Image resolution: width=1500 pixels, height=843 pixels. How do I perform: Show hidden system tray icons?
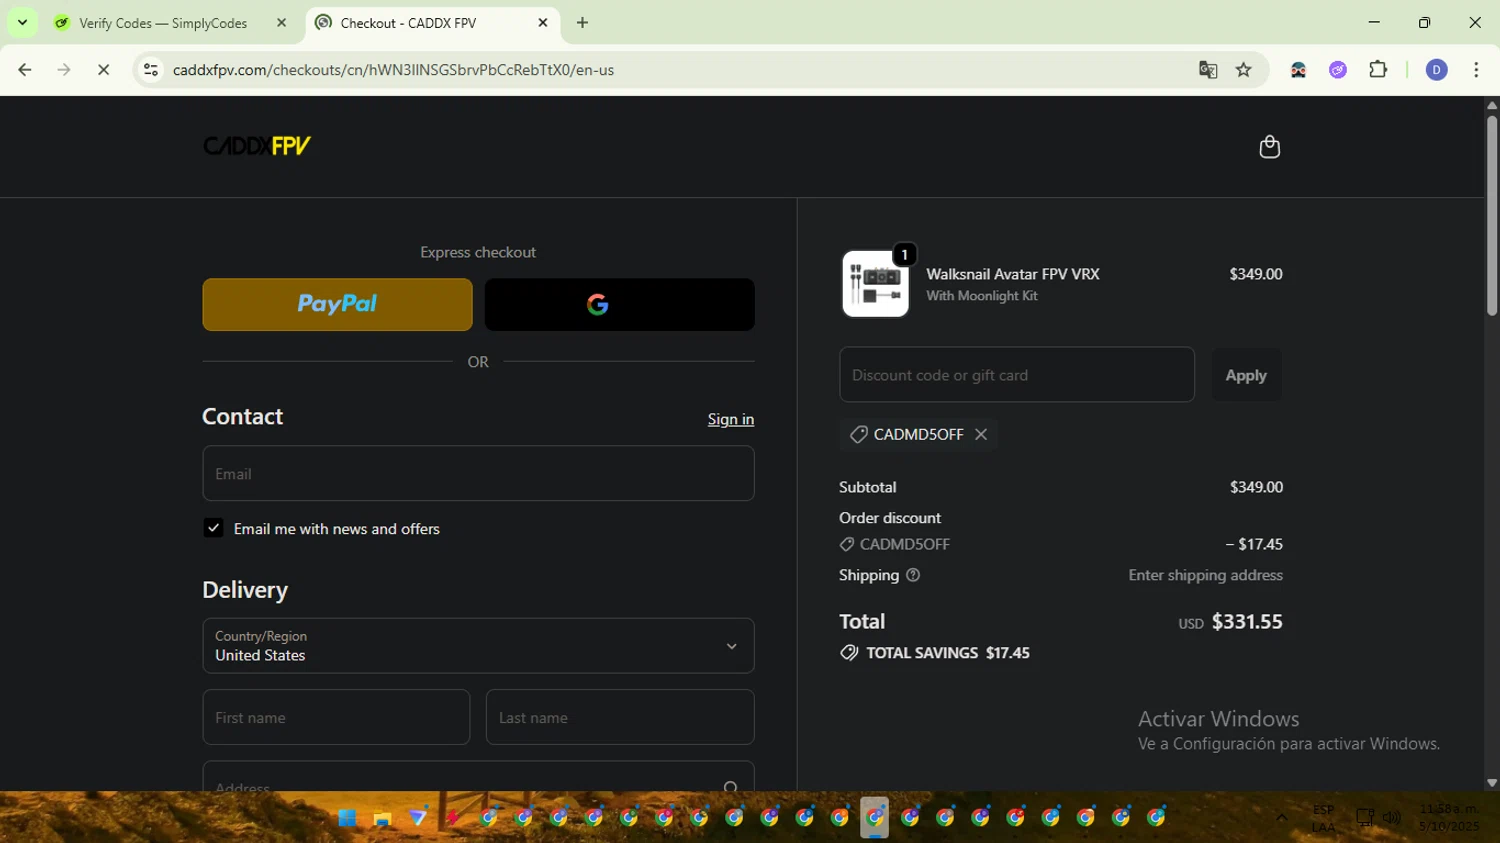coord(1281,818)
